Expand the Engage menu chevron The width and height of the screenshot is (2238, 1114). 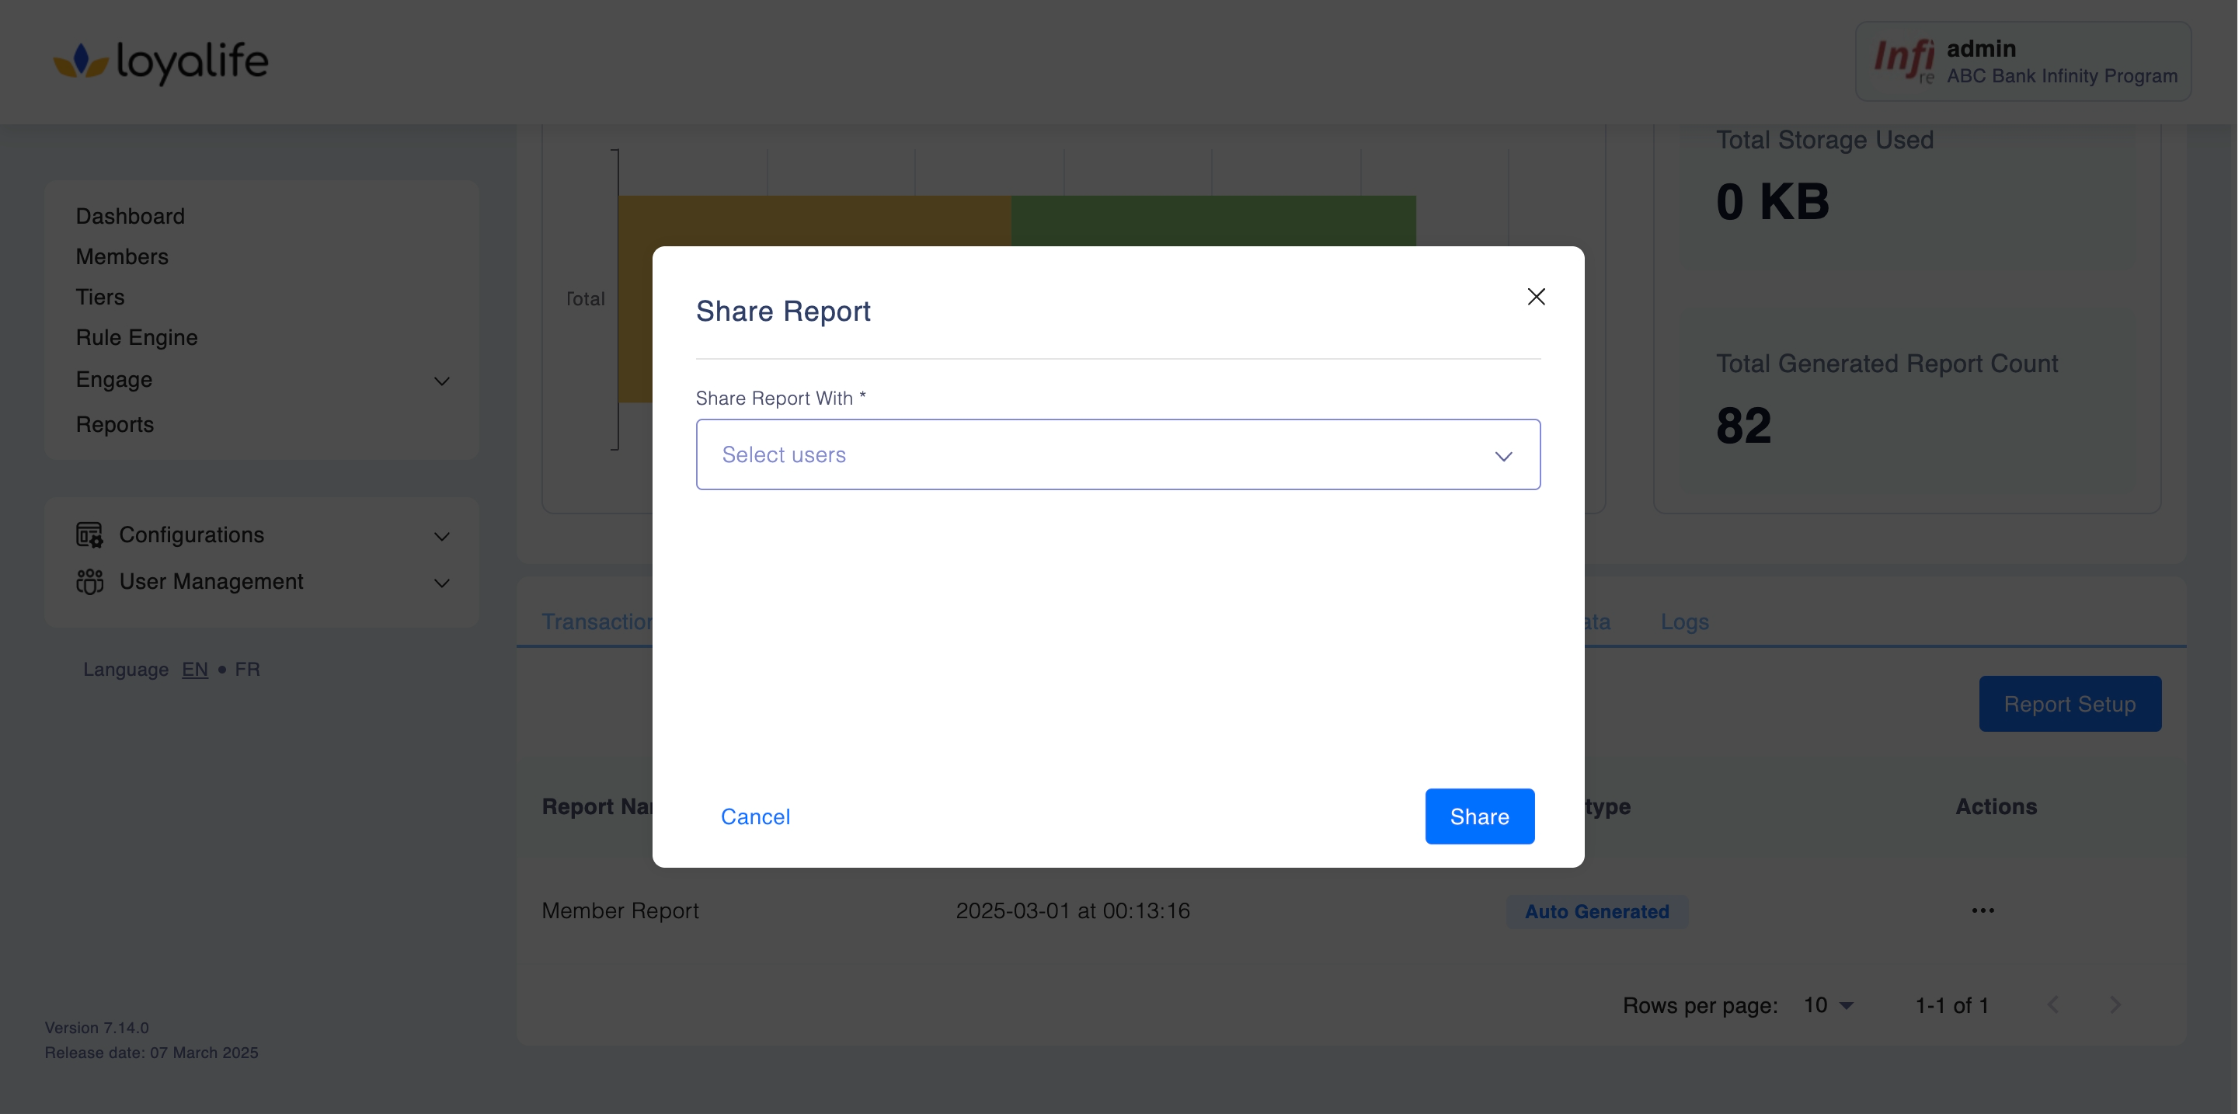point(441,381)
